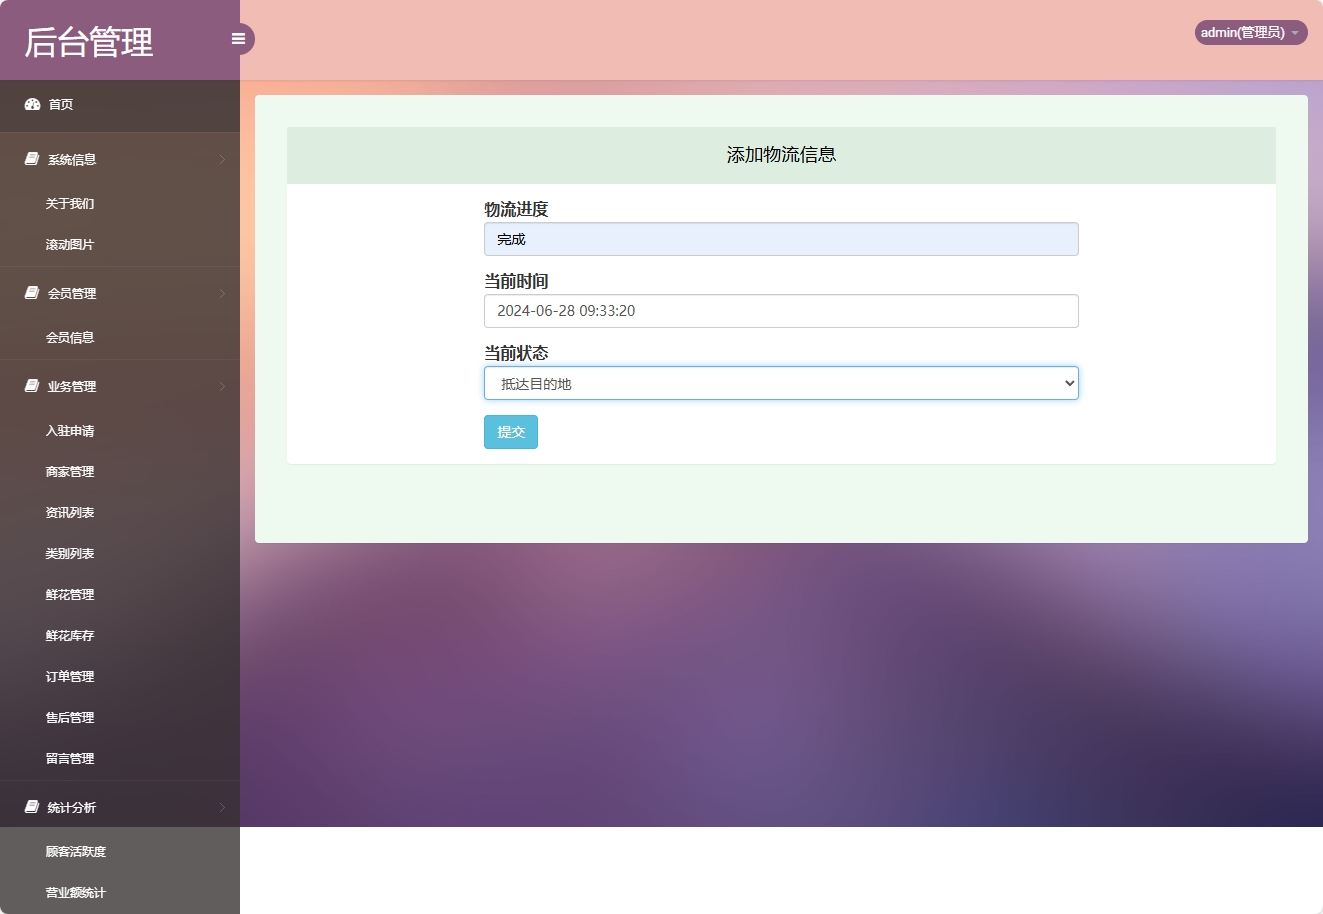Collapse the 业务管理 section chevron
Screen dimensions: 1323x914
coord(222,386)
